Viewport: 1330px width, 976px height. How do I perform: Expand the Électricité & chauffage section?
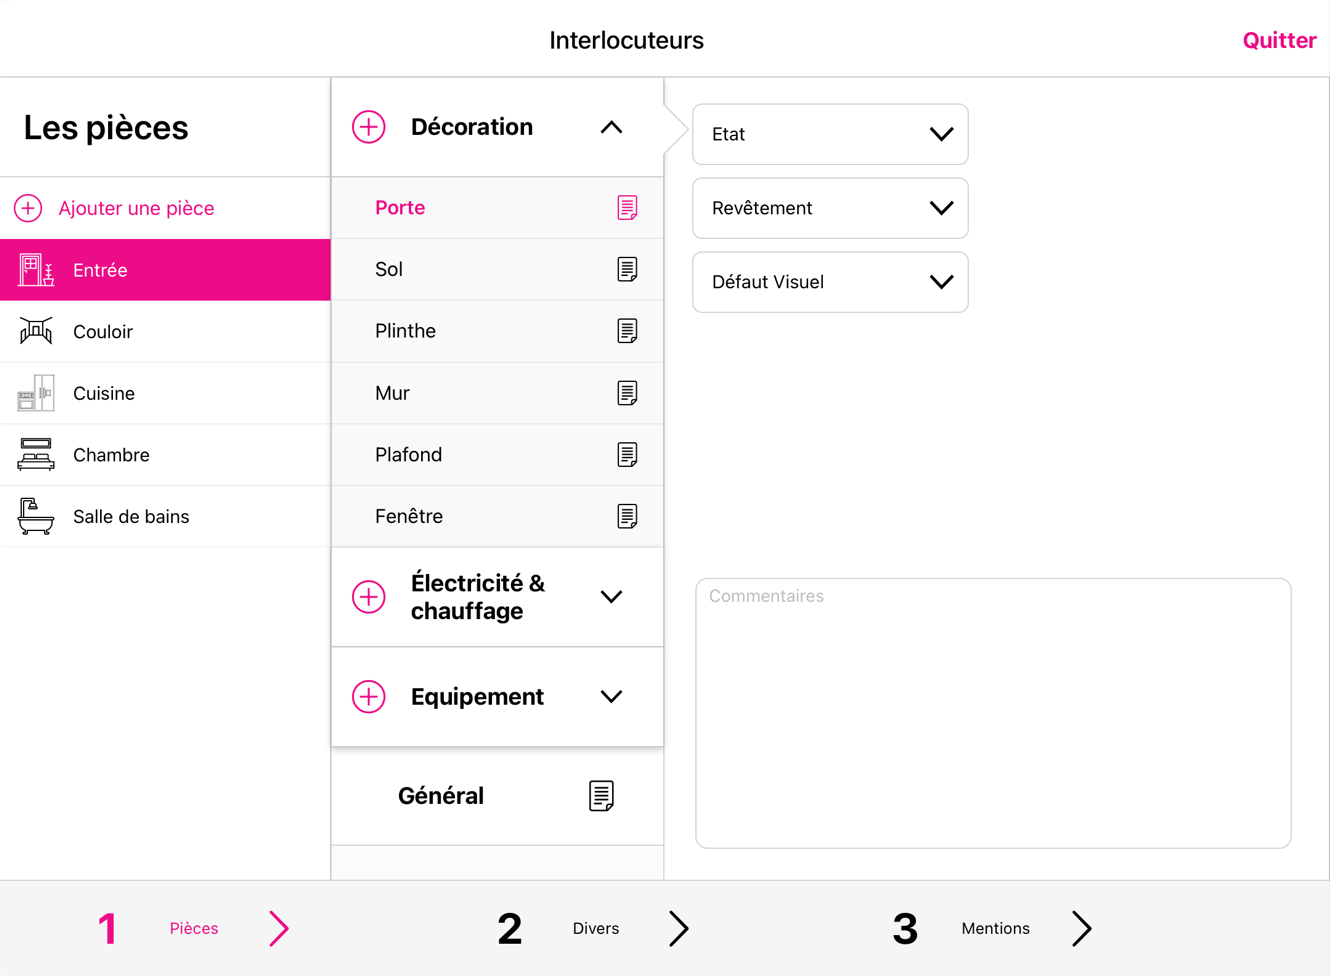[611, 597]
